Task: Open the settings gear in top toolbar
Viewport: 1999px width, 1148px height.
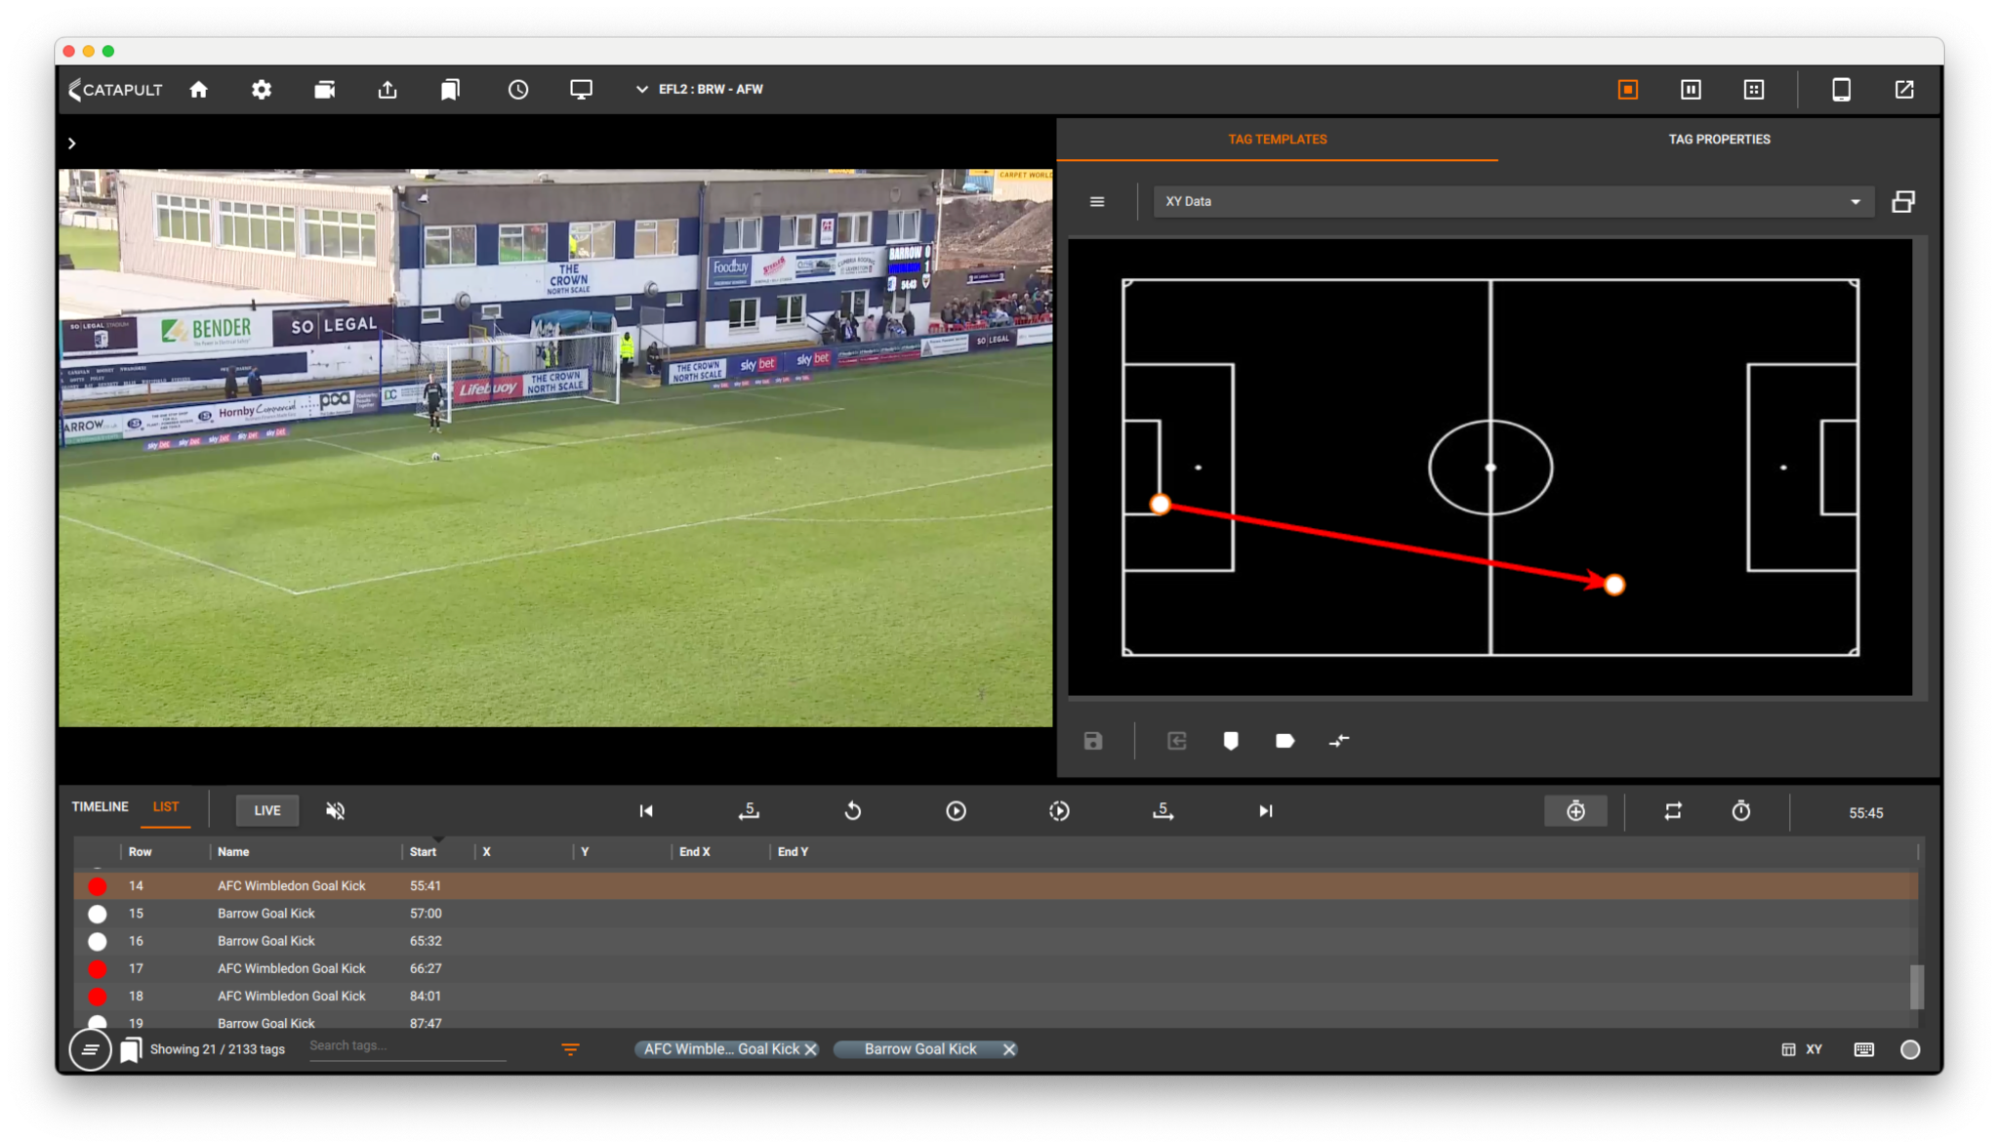Action: click(x=261, y=89)
